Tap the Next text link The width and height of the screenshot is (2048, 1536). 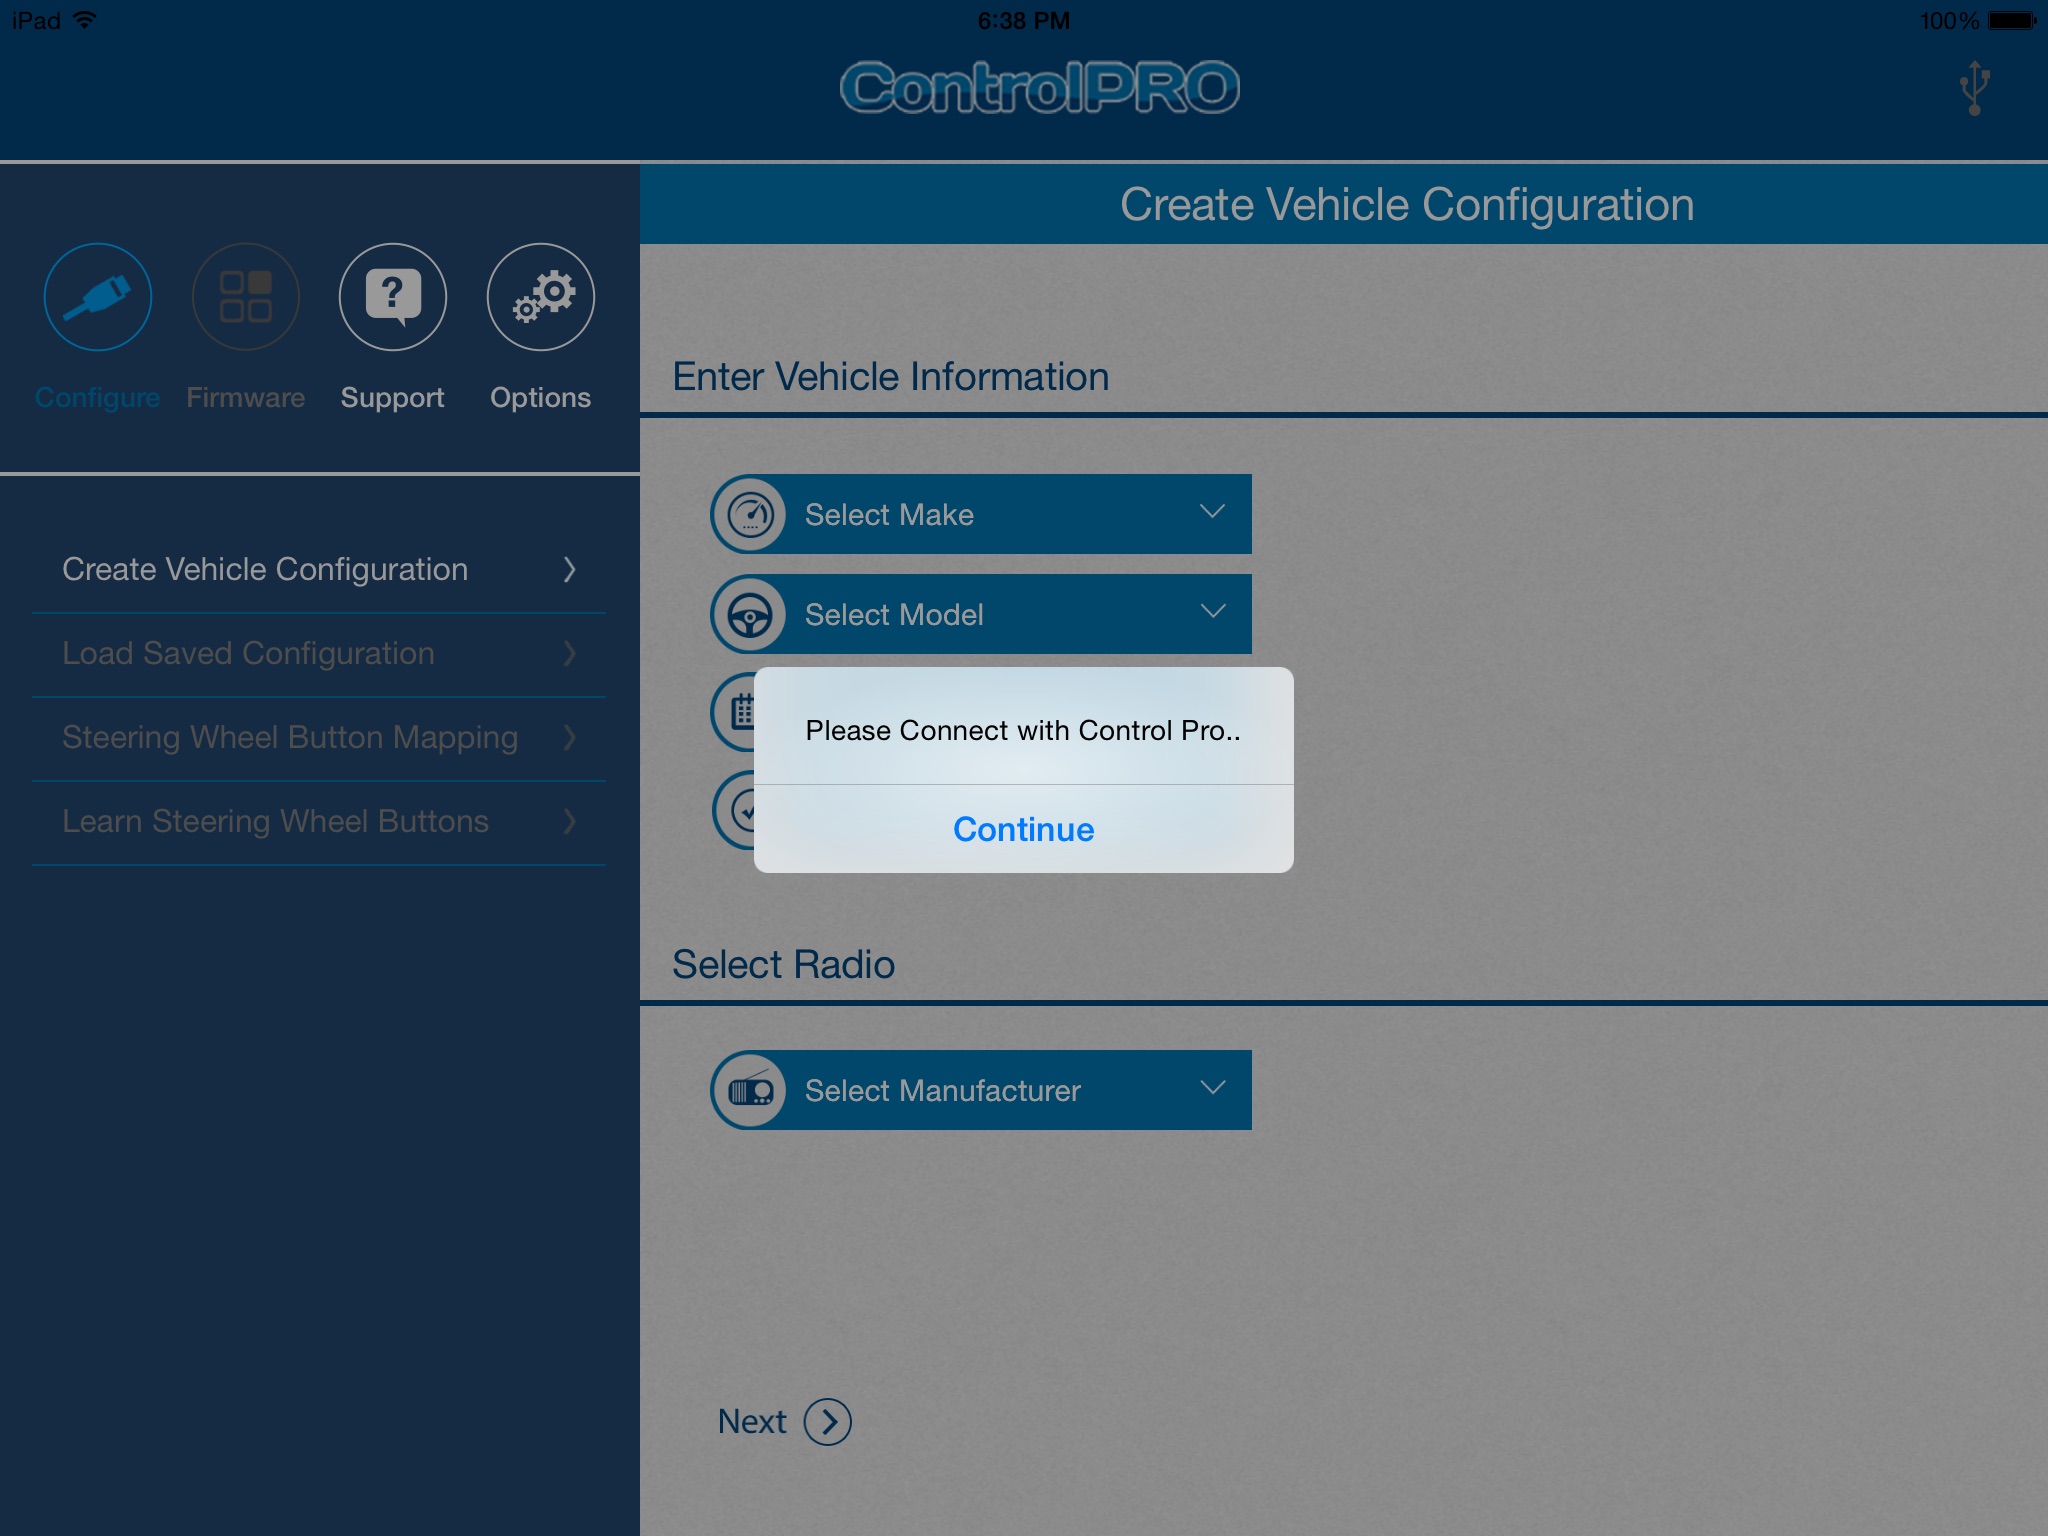pos(752,1421)
